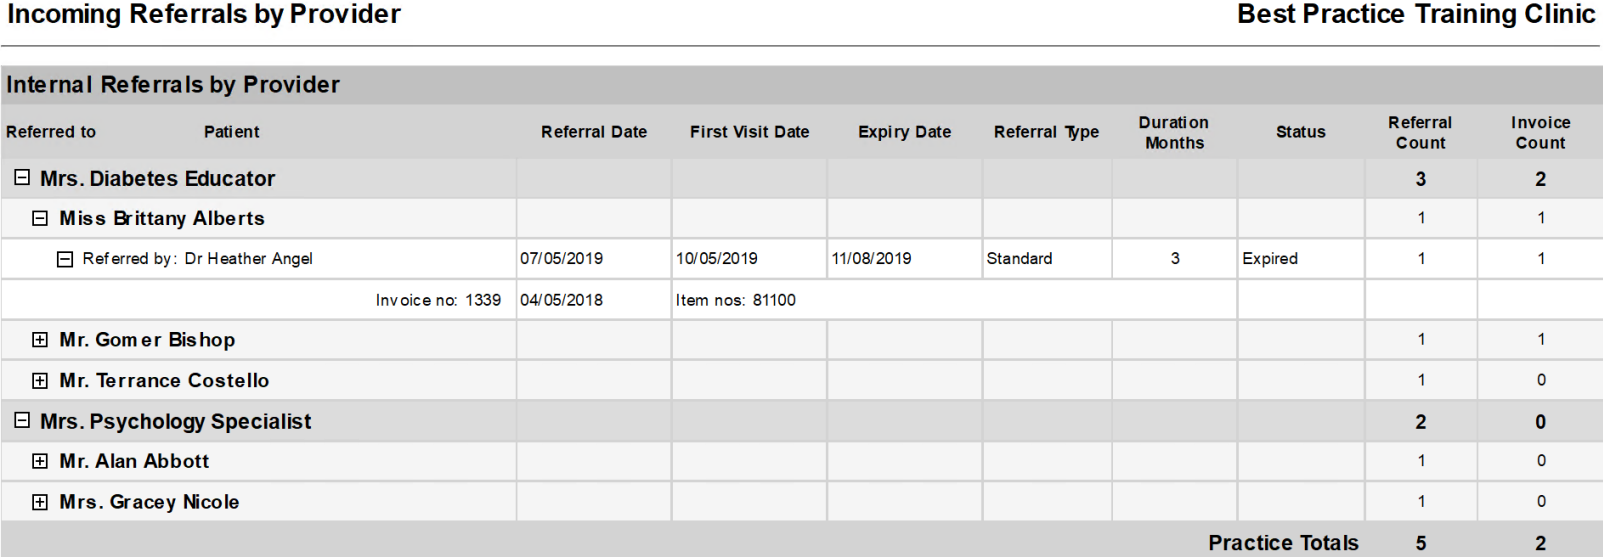Click the Invoice no: 1339 entry
The width and height of the screenshot is (1603, 557).
438,300
